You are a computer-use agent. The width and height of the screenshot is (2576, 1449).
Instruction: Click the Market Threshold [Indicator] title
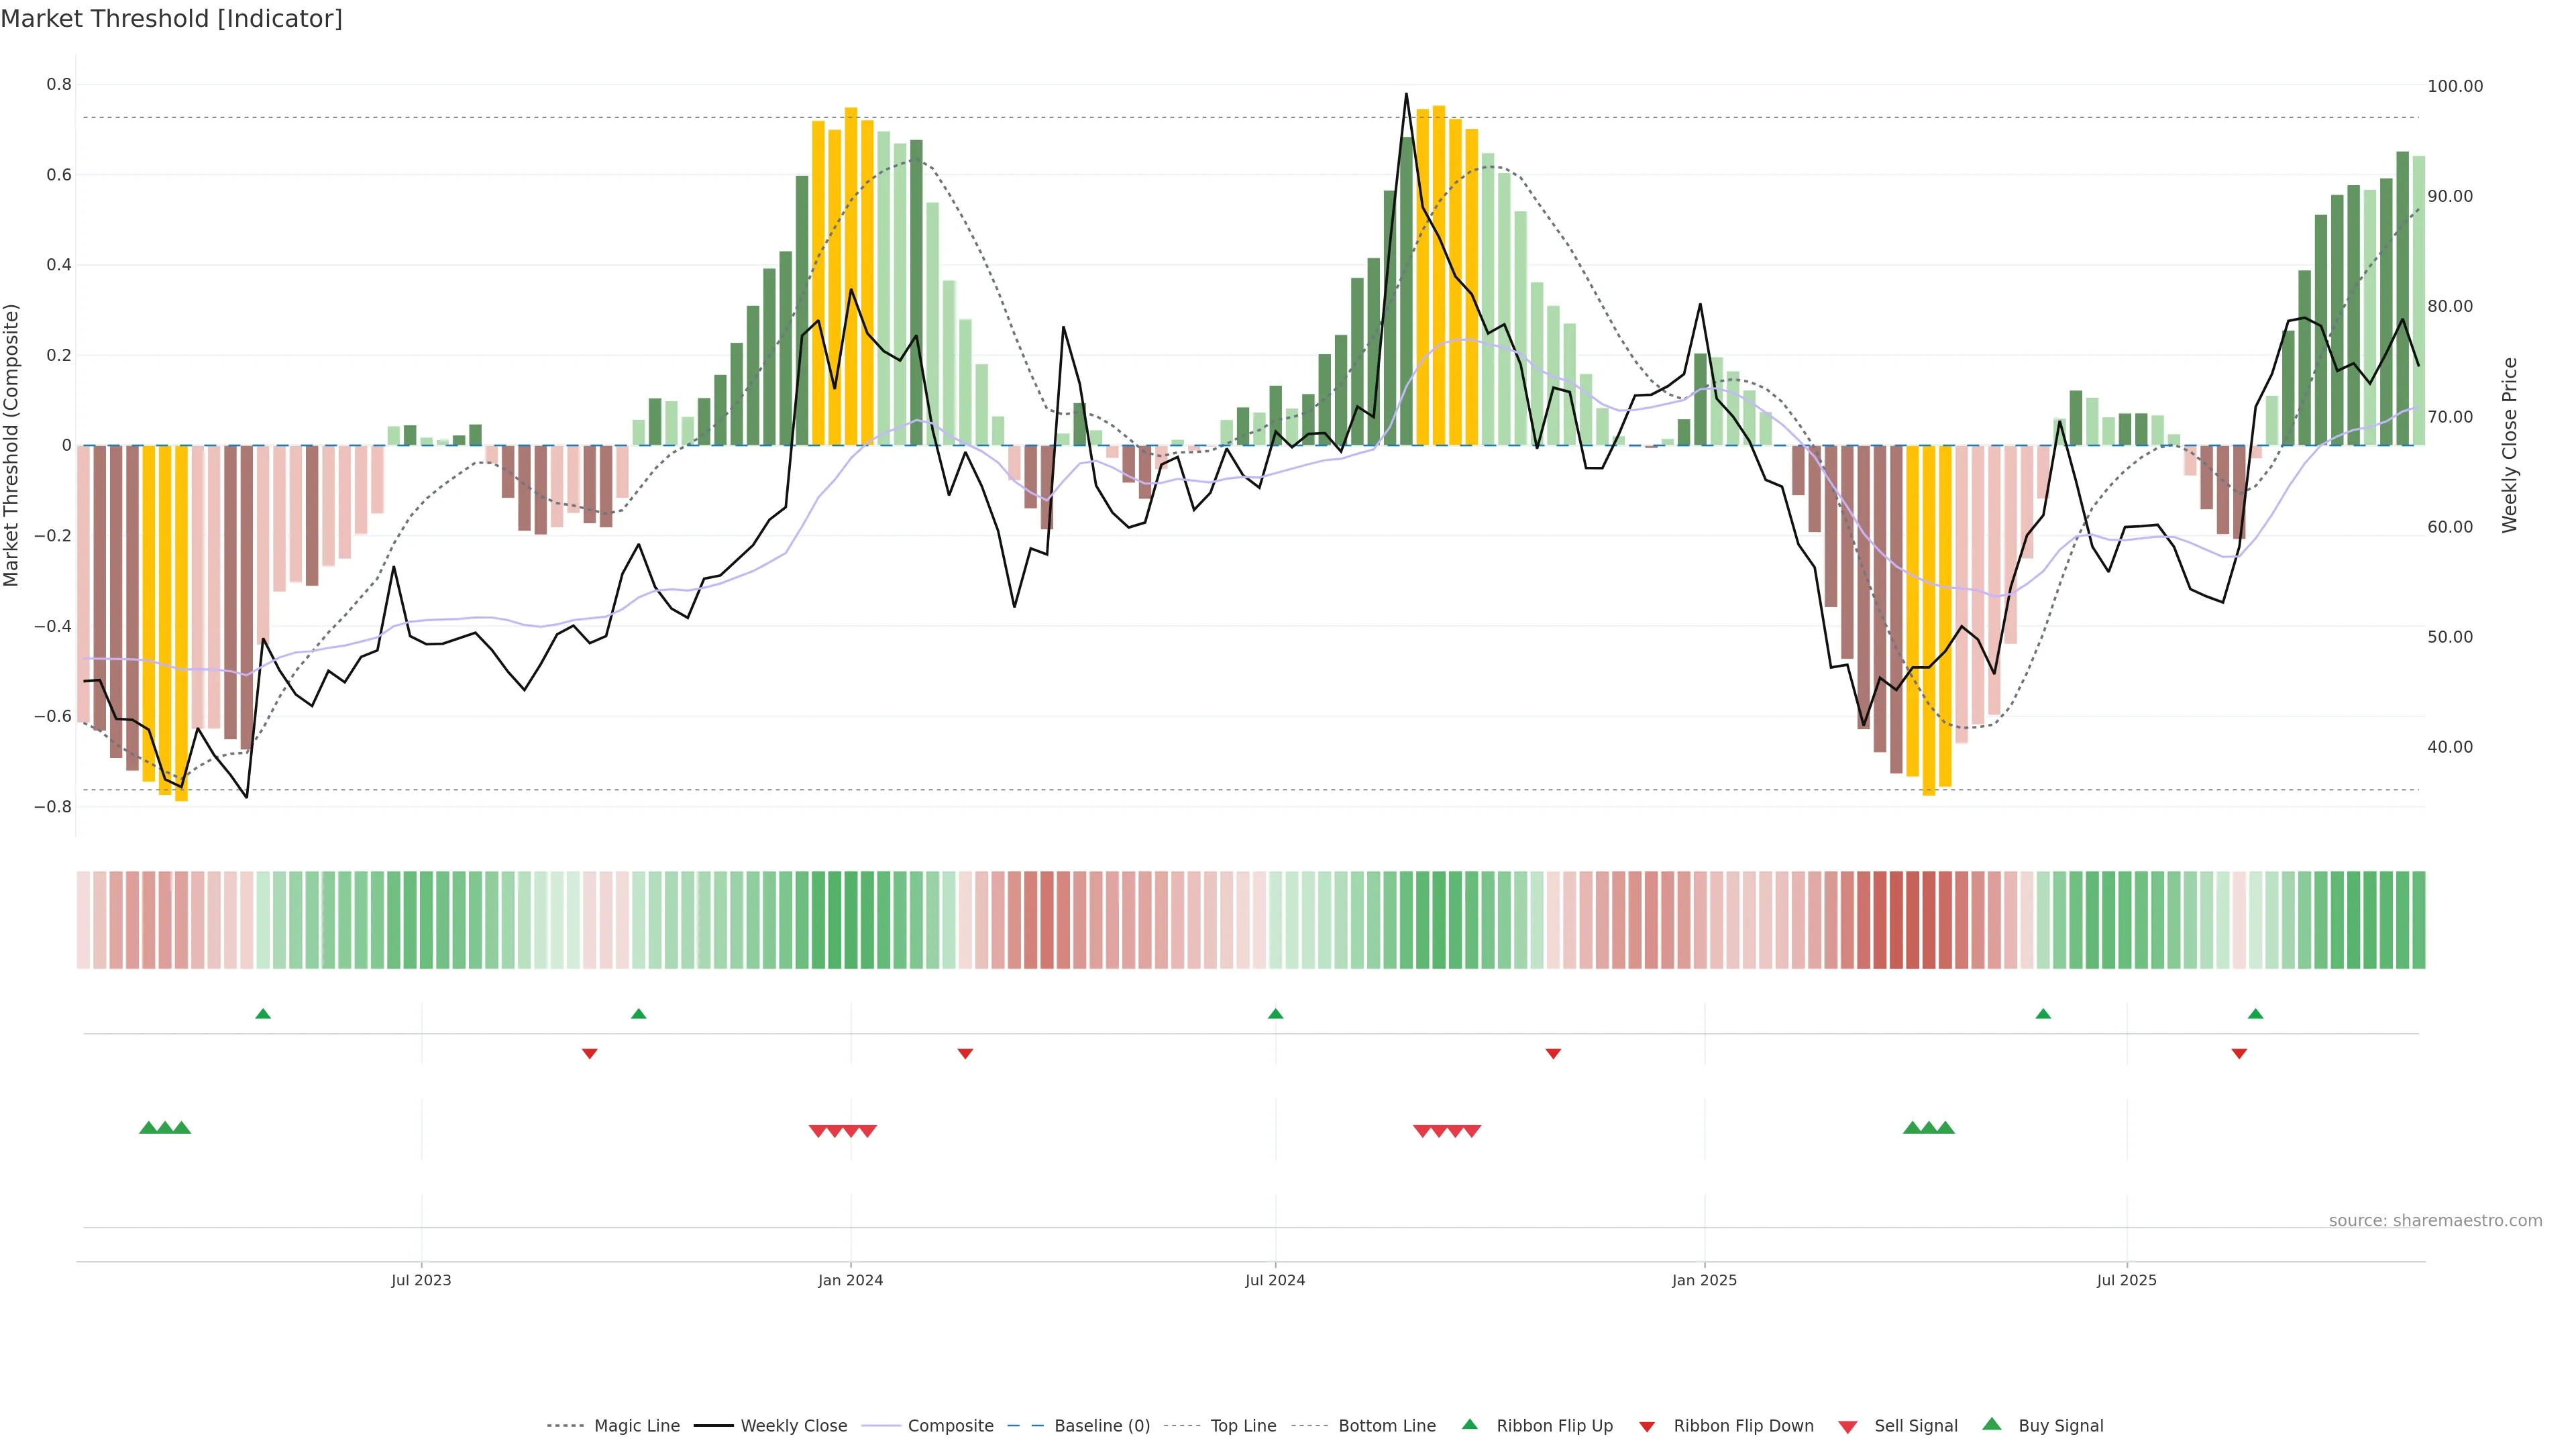pyautogui.click(x=171, y=19)
